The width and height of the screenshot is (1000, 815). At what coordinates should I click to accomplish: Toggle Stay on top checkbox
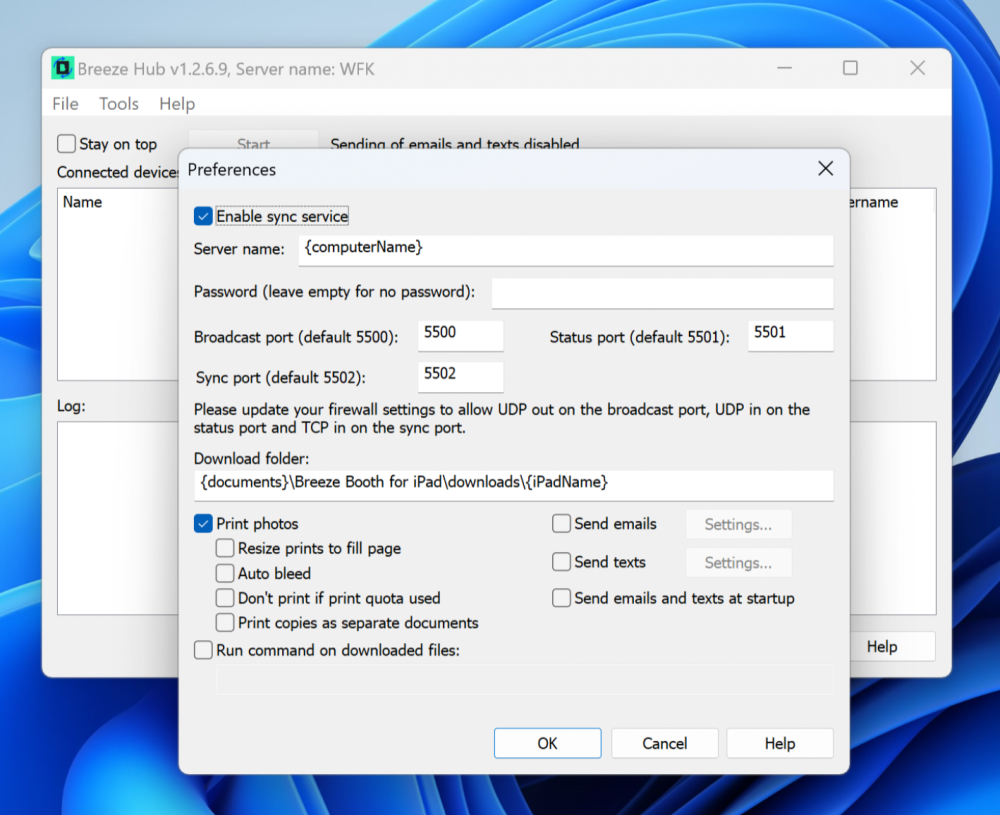pos(66,143)
